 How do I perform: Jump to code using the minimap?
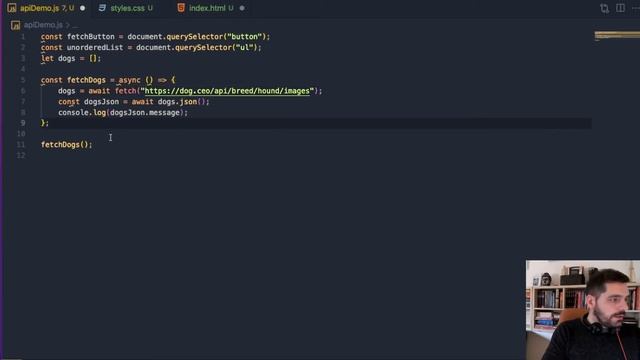pos(617,36)
